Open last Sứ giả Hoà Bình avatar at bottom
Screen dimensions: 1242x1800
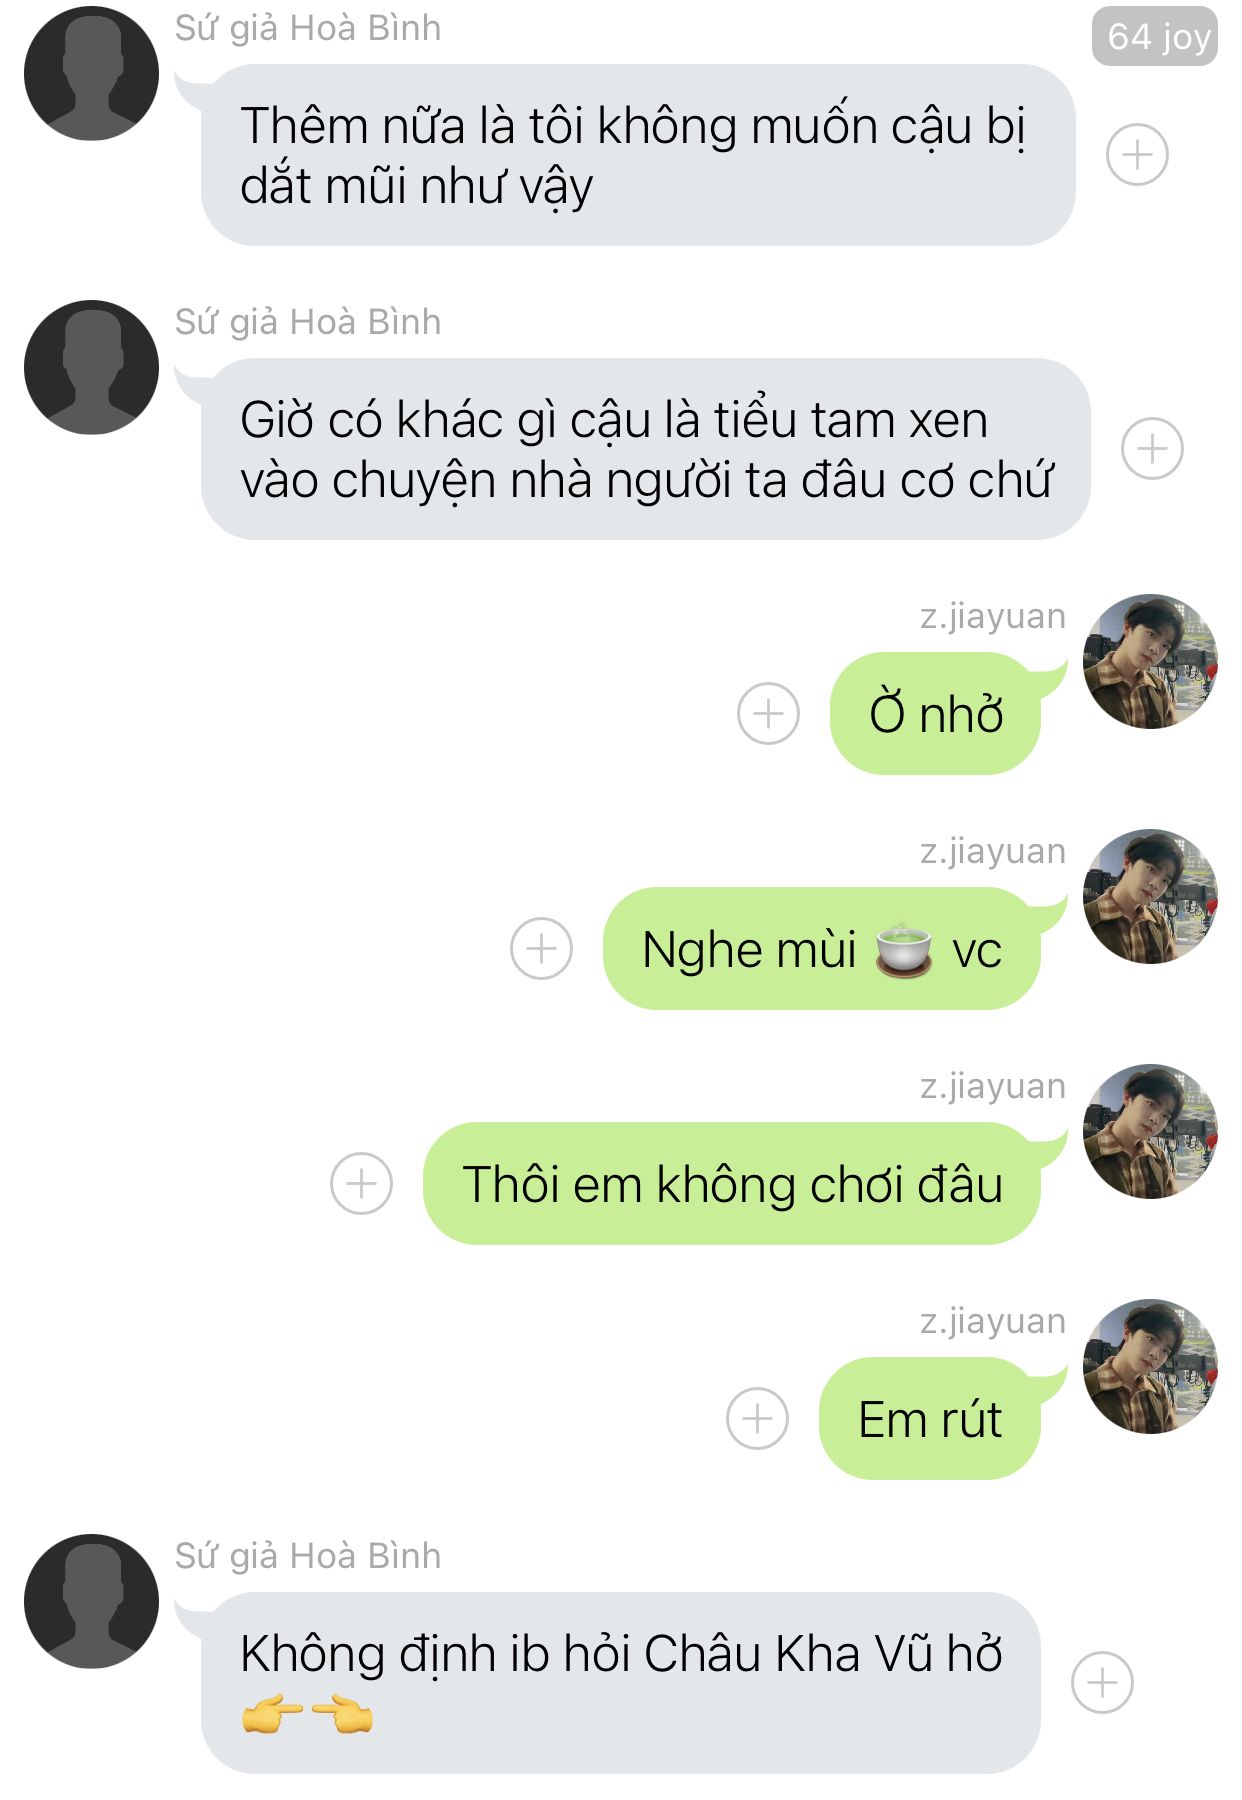click(91, 1601)
